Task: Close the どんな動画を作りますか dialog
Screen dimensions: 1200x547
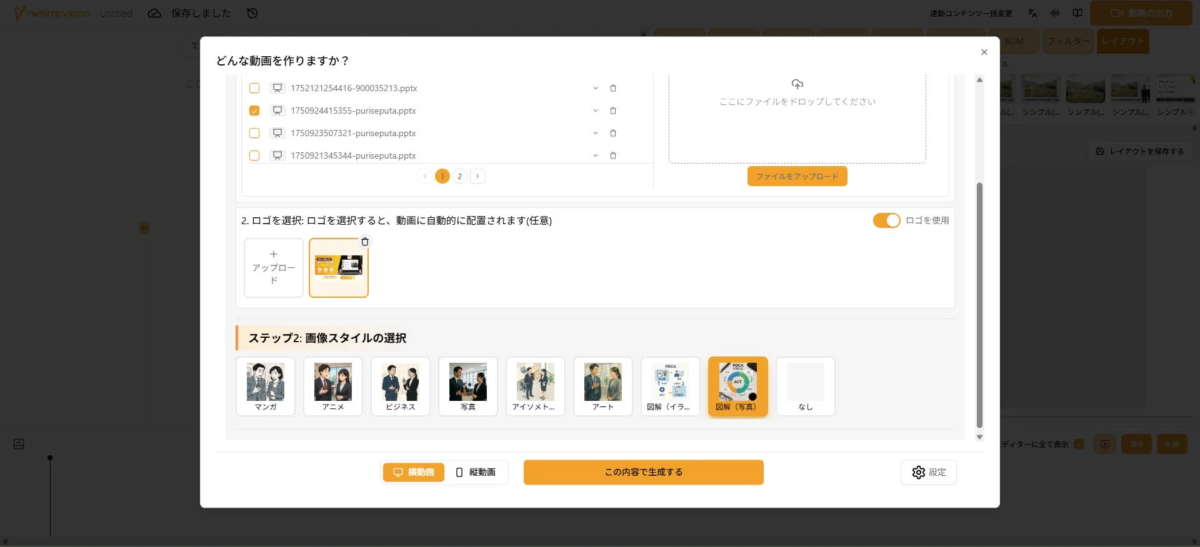Action: tap(984, 52)
